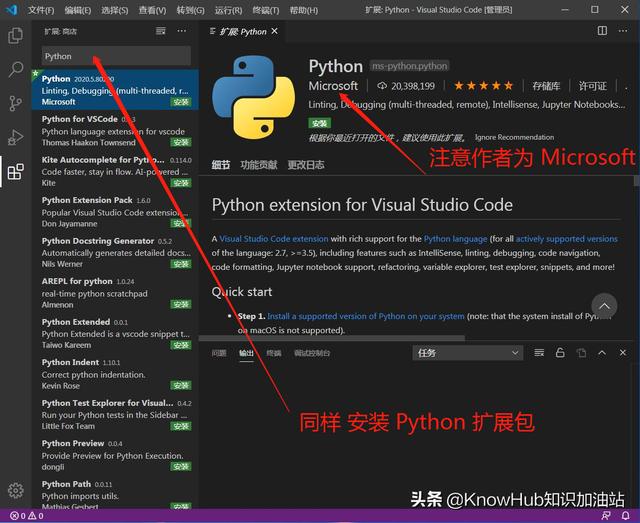Click the filter extensions list icon
The image size is (640, 523).
(x=161, y=31)
